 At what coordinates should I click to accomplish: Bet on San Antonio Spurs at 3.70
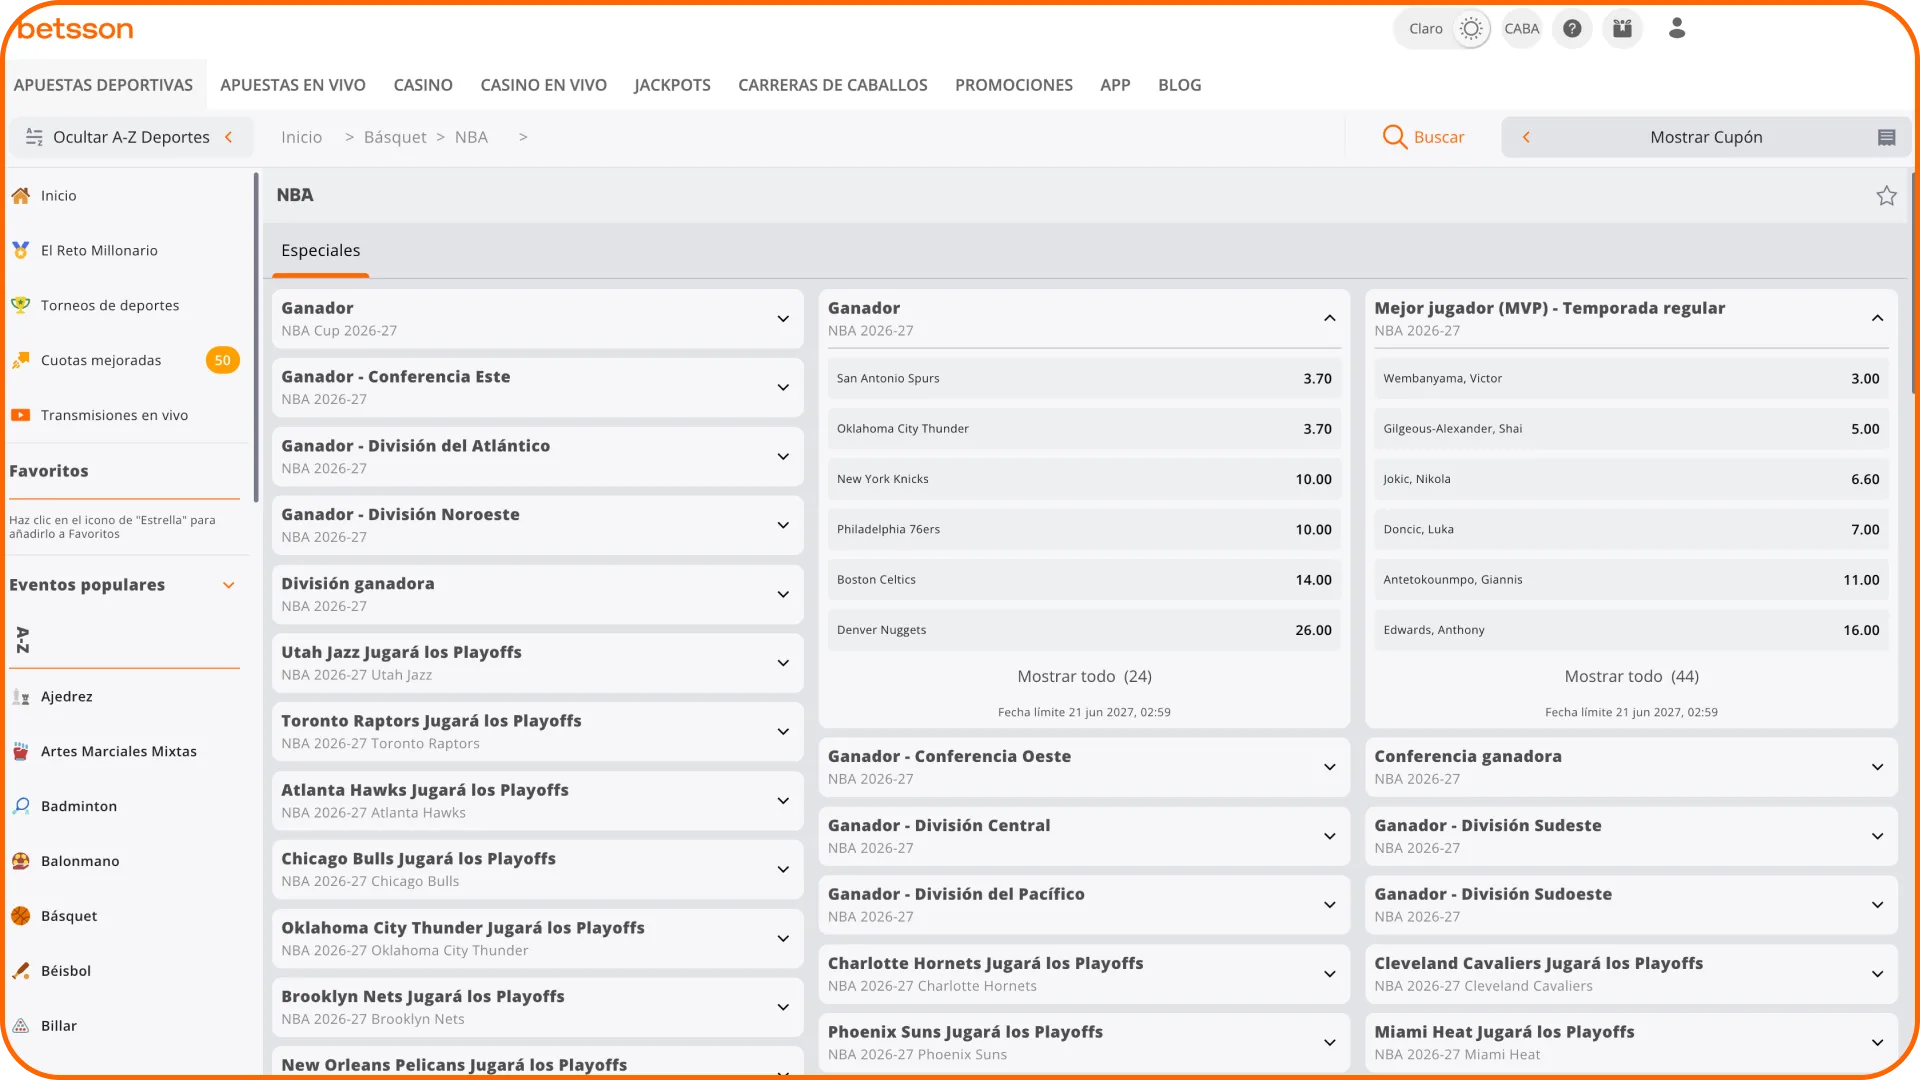pyautogui.click(x=1084, y=379)
